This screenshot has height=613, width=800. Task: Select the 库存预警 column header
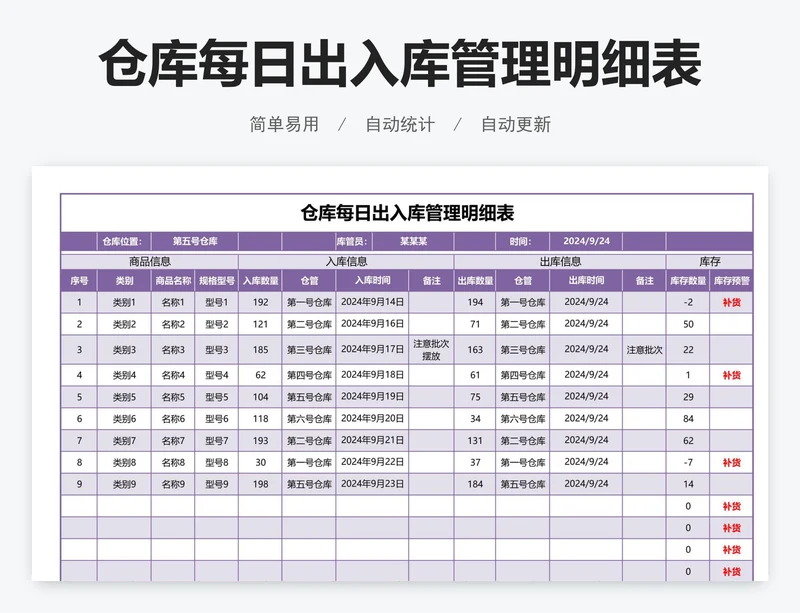pos(731,281)
